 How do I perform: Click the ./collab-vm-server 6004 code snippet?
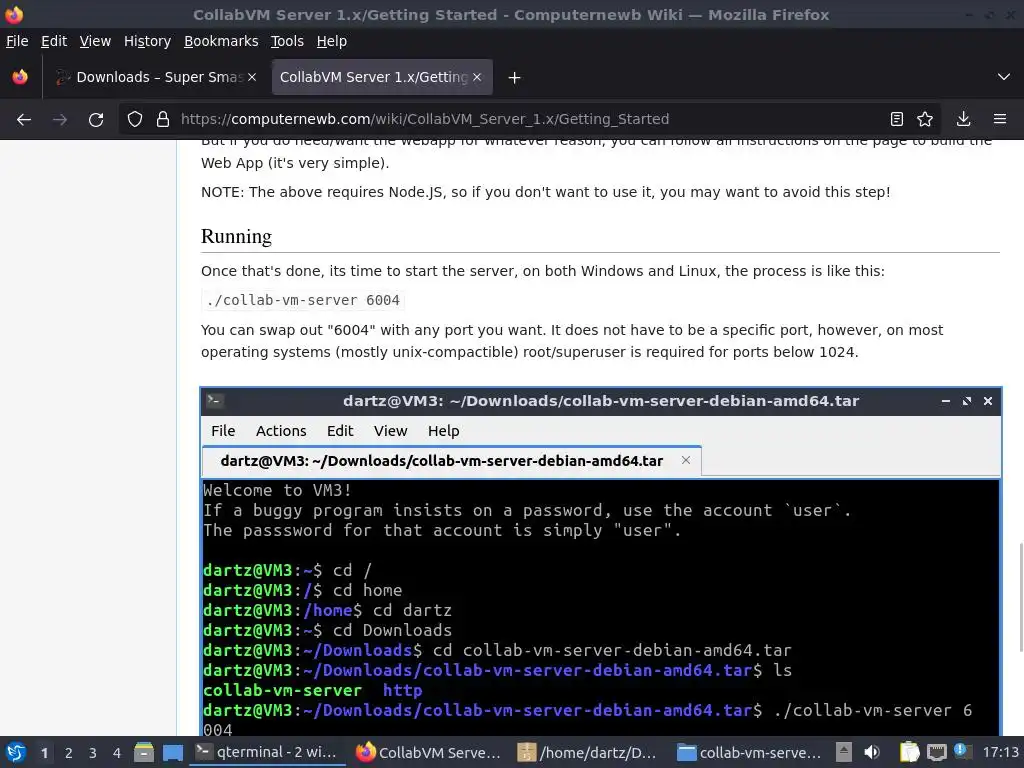click(303, 300)
